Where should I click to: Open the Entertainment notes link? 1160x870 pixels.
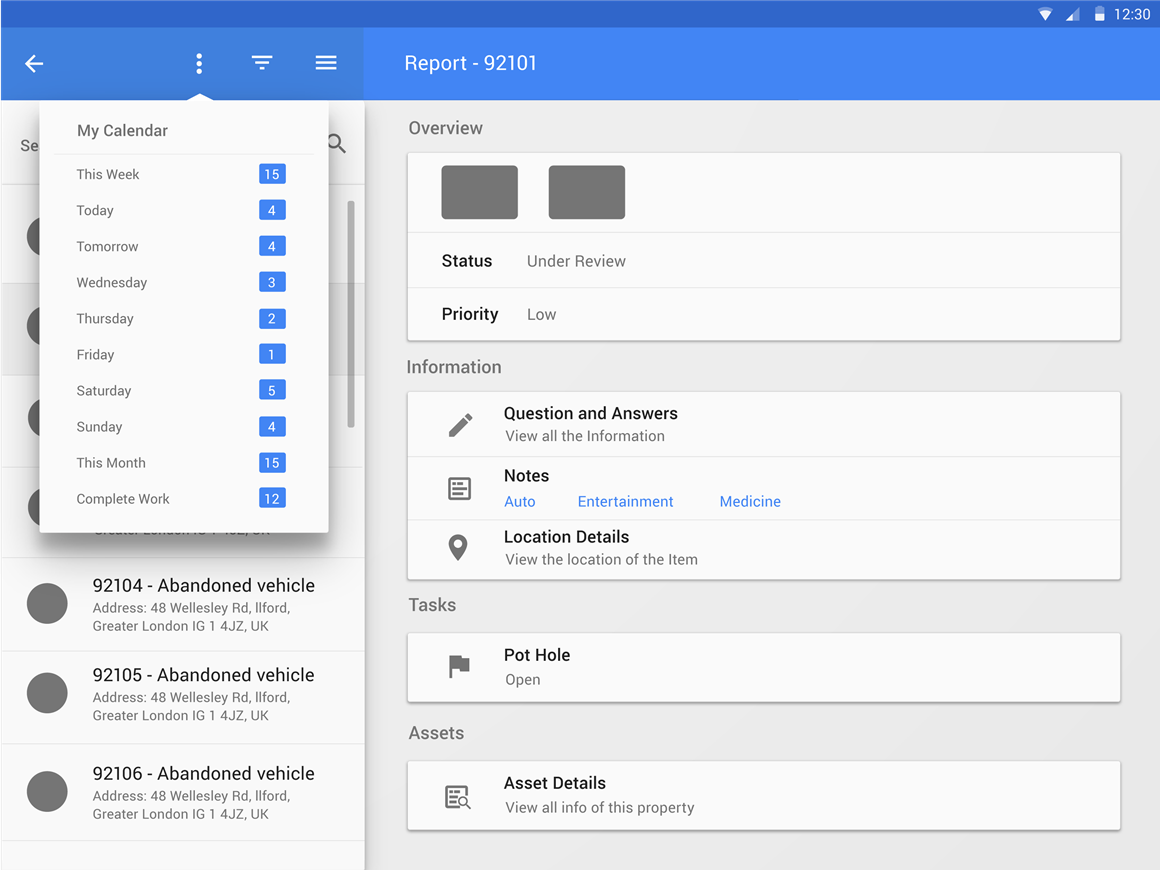click(x=625, y=502)
